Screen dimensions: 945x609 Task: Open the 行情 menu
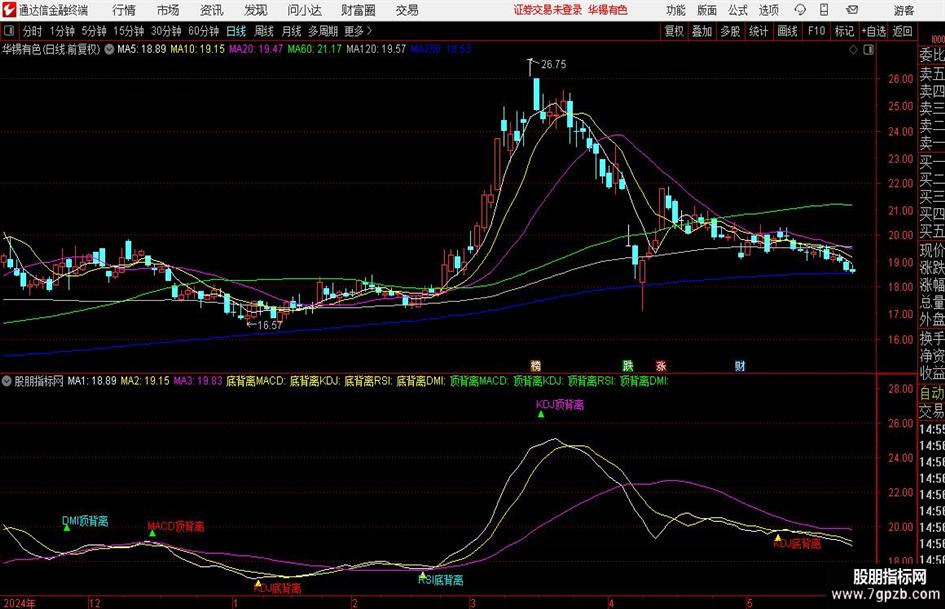124,10
